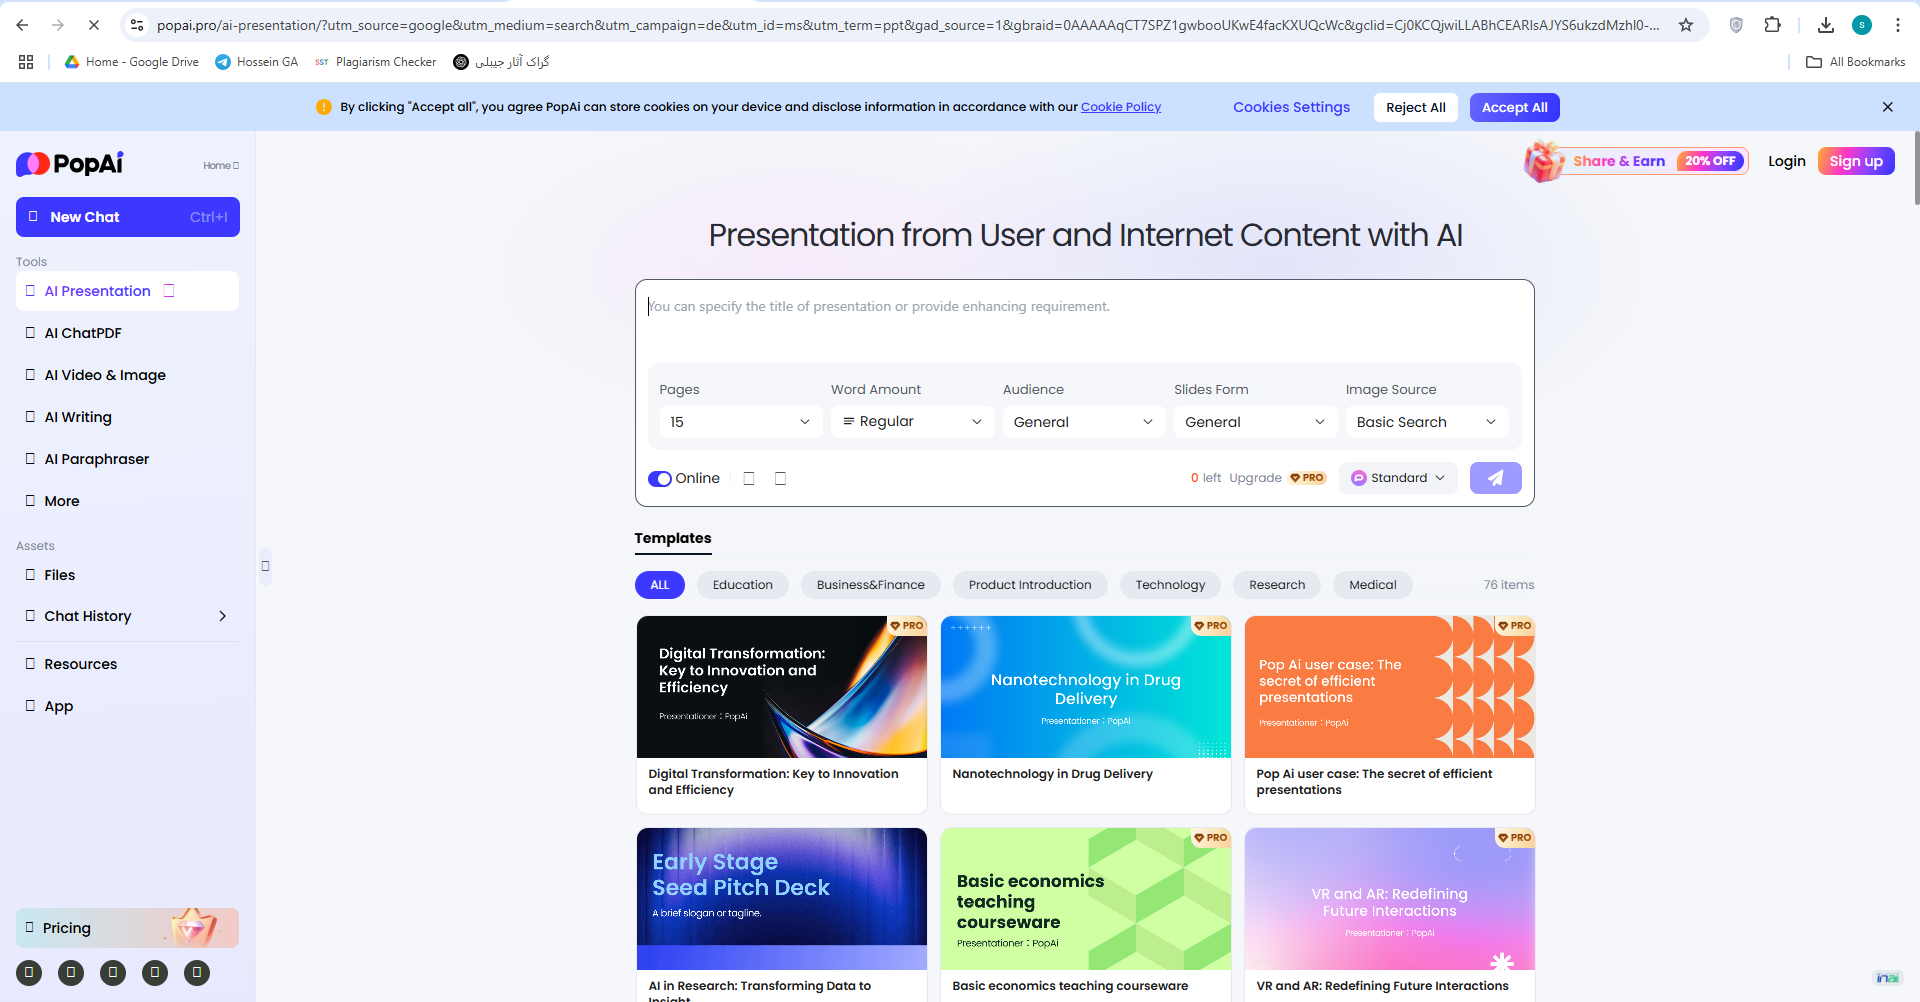
Task: Stop loading the page with the X icon
Action: 94,25
